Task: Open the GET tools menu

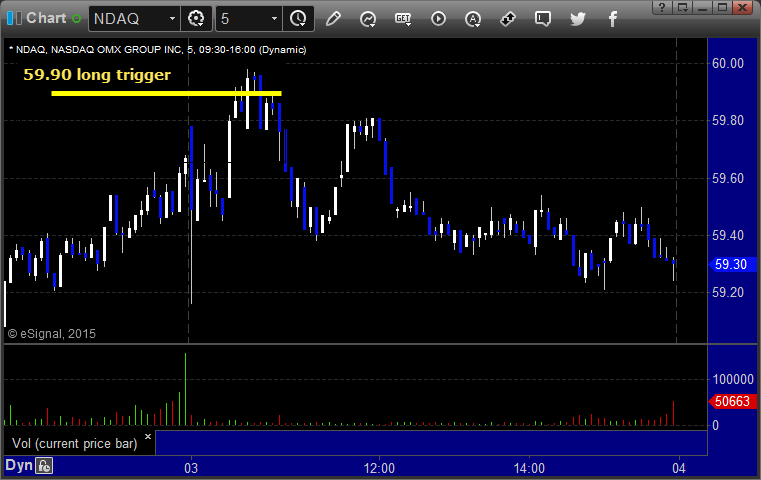Action: (403, 19)
